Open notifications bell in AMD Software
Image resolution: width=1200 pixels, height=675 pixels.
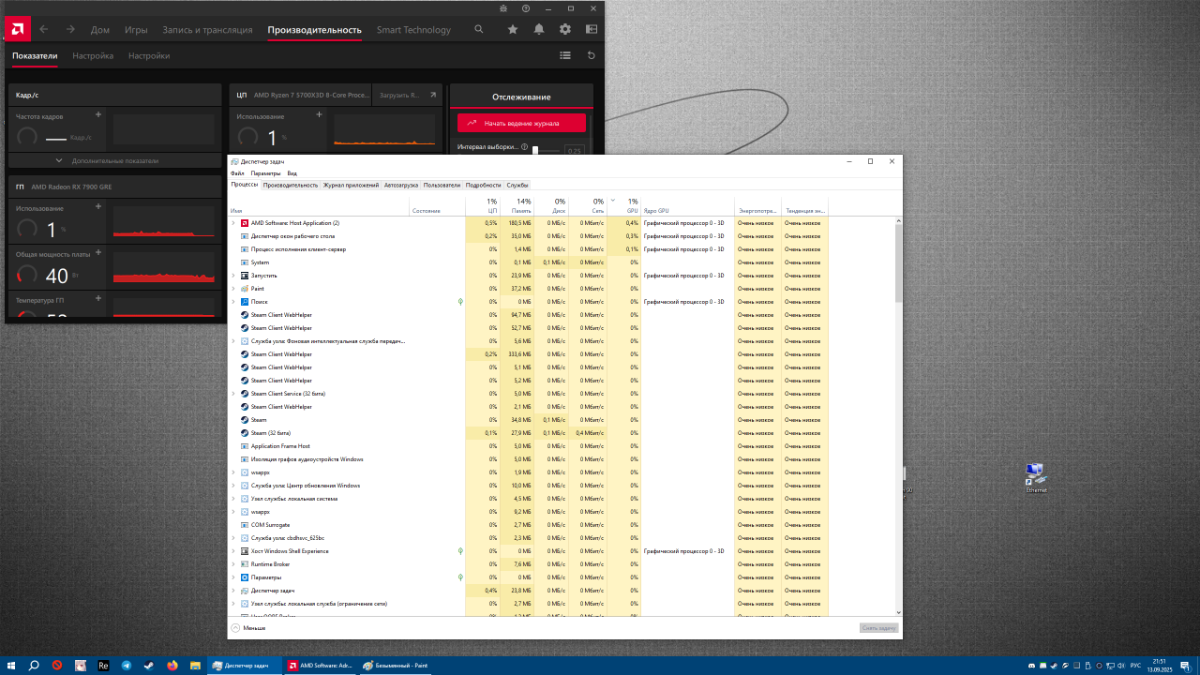(539, 29)
